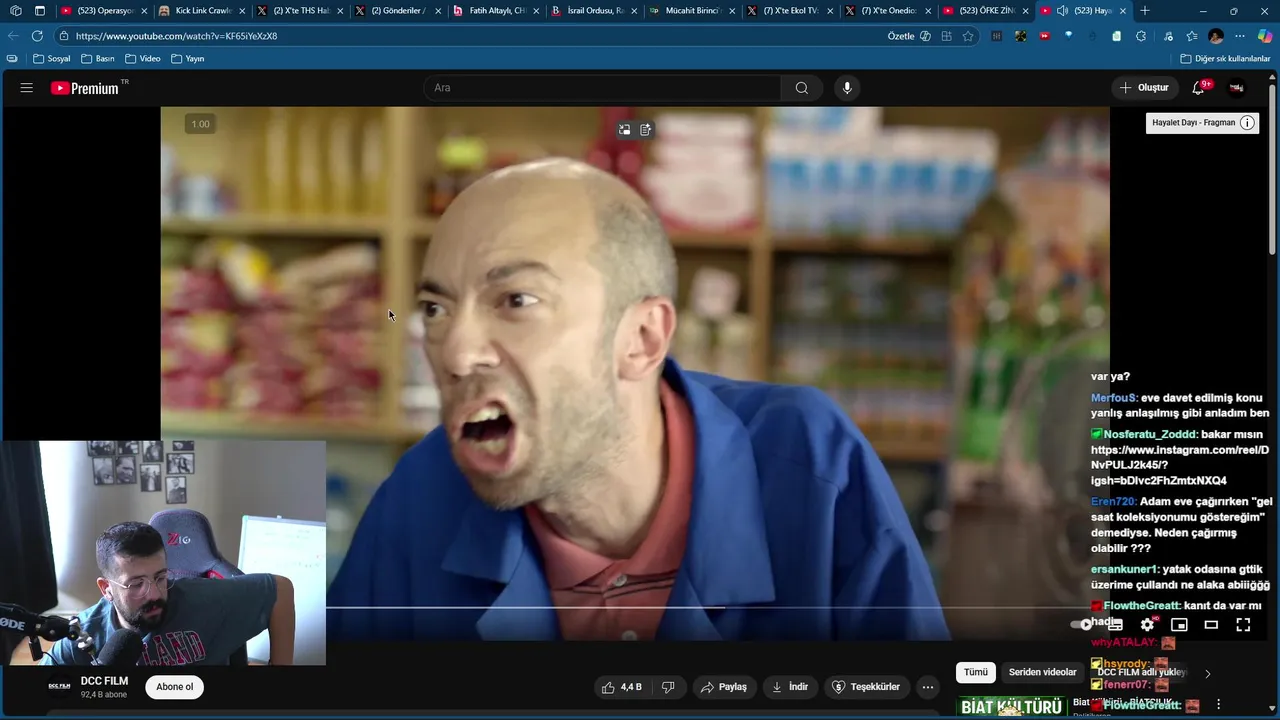Open Edge workspaces icon
1280x720 pixels.
coord(15,11)
